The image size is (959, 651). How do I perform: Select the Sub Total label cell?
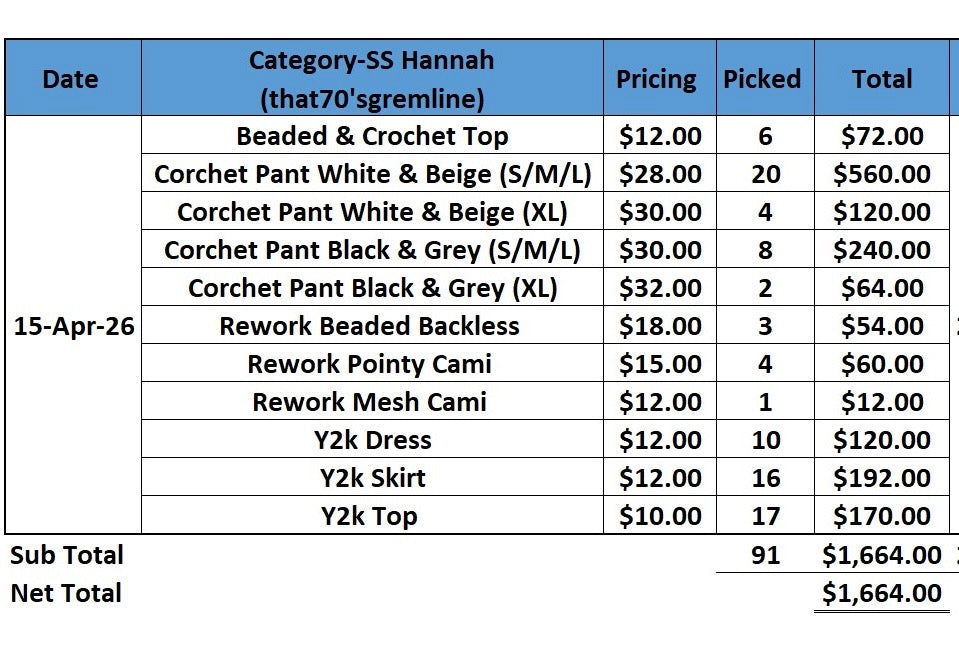67,554
